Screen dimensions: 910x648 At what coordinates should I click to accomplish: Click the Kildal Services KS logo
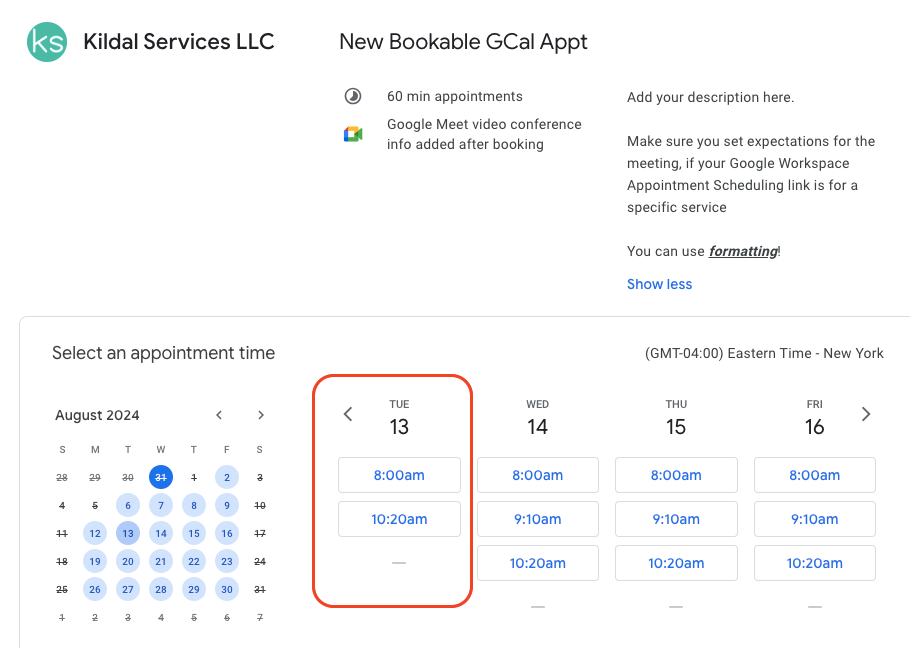(x=47, y=42)
